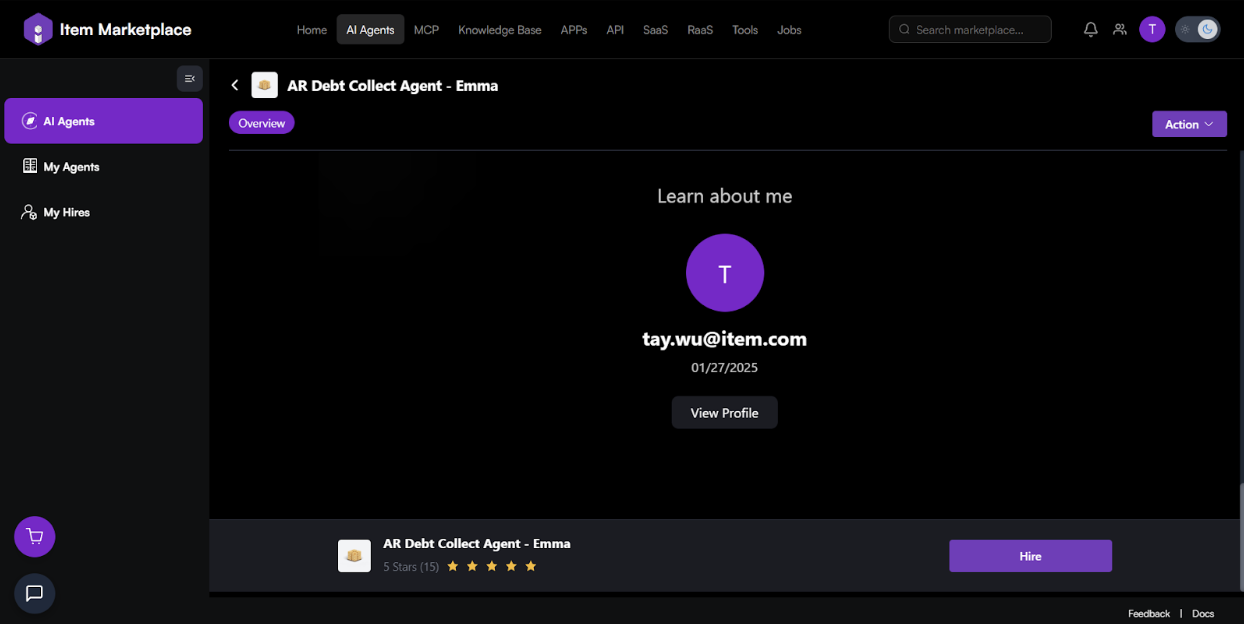Open the MCP menu item

(x=426, y=30)
